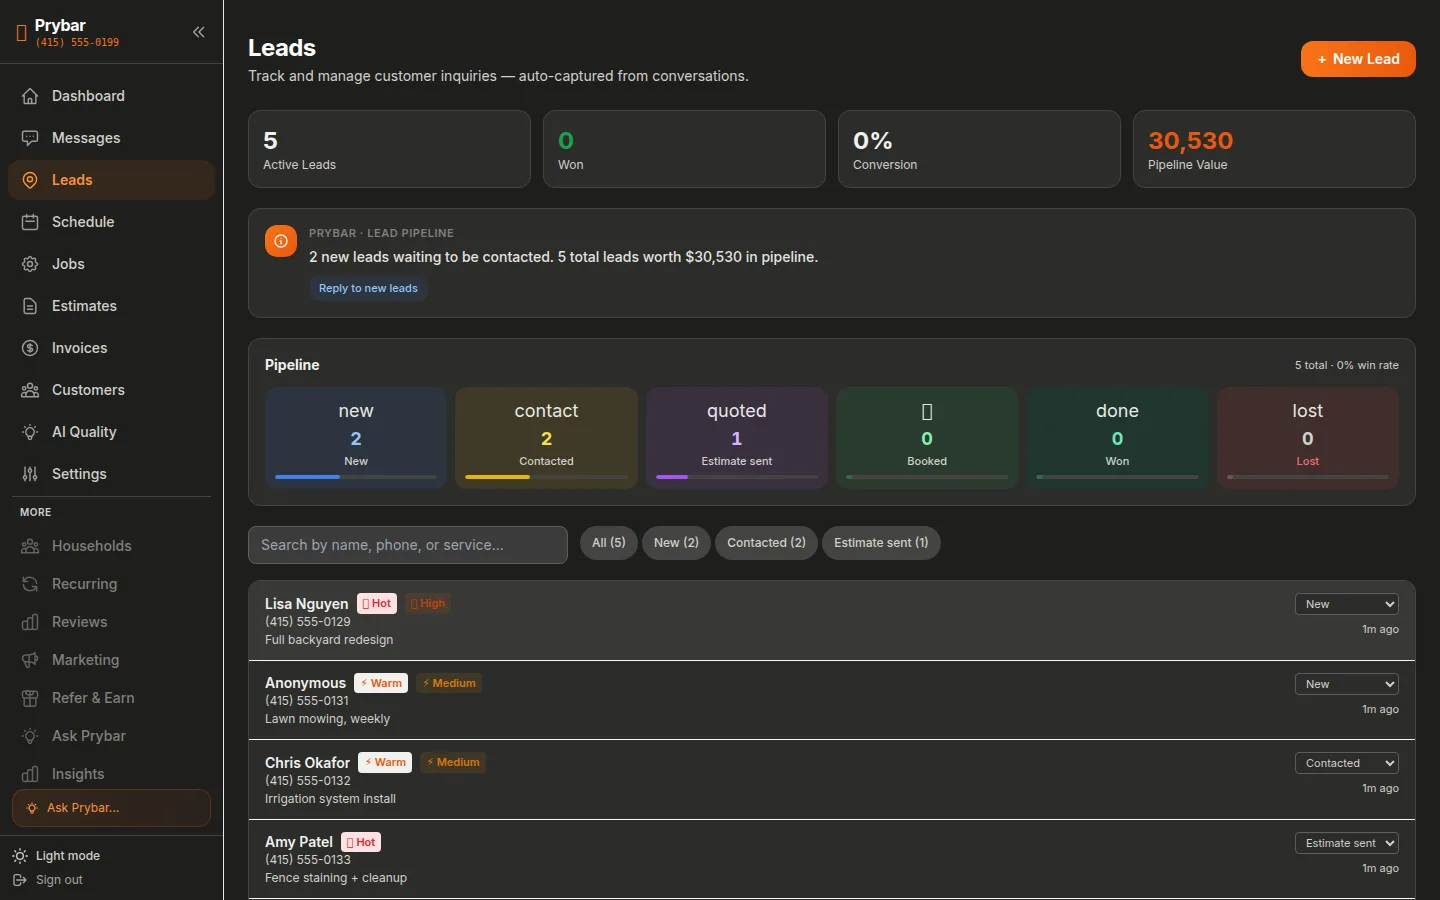Screen dimensions: 1440x900
Task: Filter by All (5) leads
Action: pyautogui.click(x=609, y=543)
